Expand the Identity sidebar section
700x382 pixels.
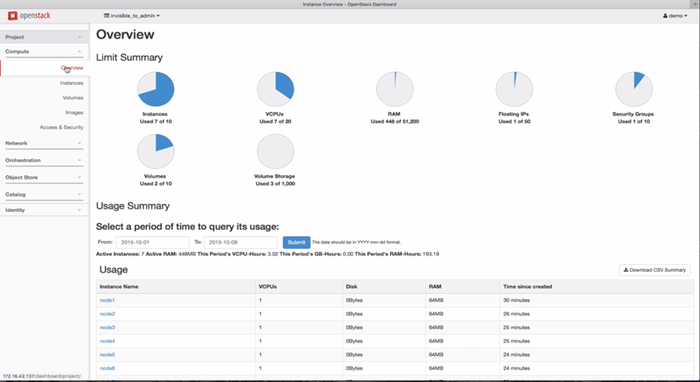click(x=44, y=210)
